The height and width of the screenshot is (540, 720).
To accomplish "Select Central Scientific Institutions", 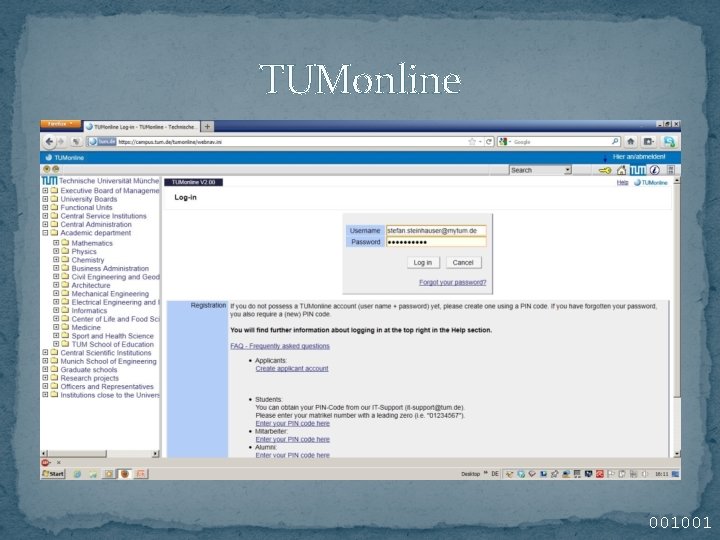I will [106, 353].
